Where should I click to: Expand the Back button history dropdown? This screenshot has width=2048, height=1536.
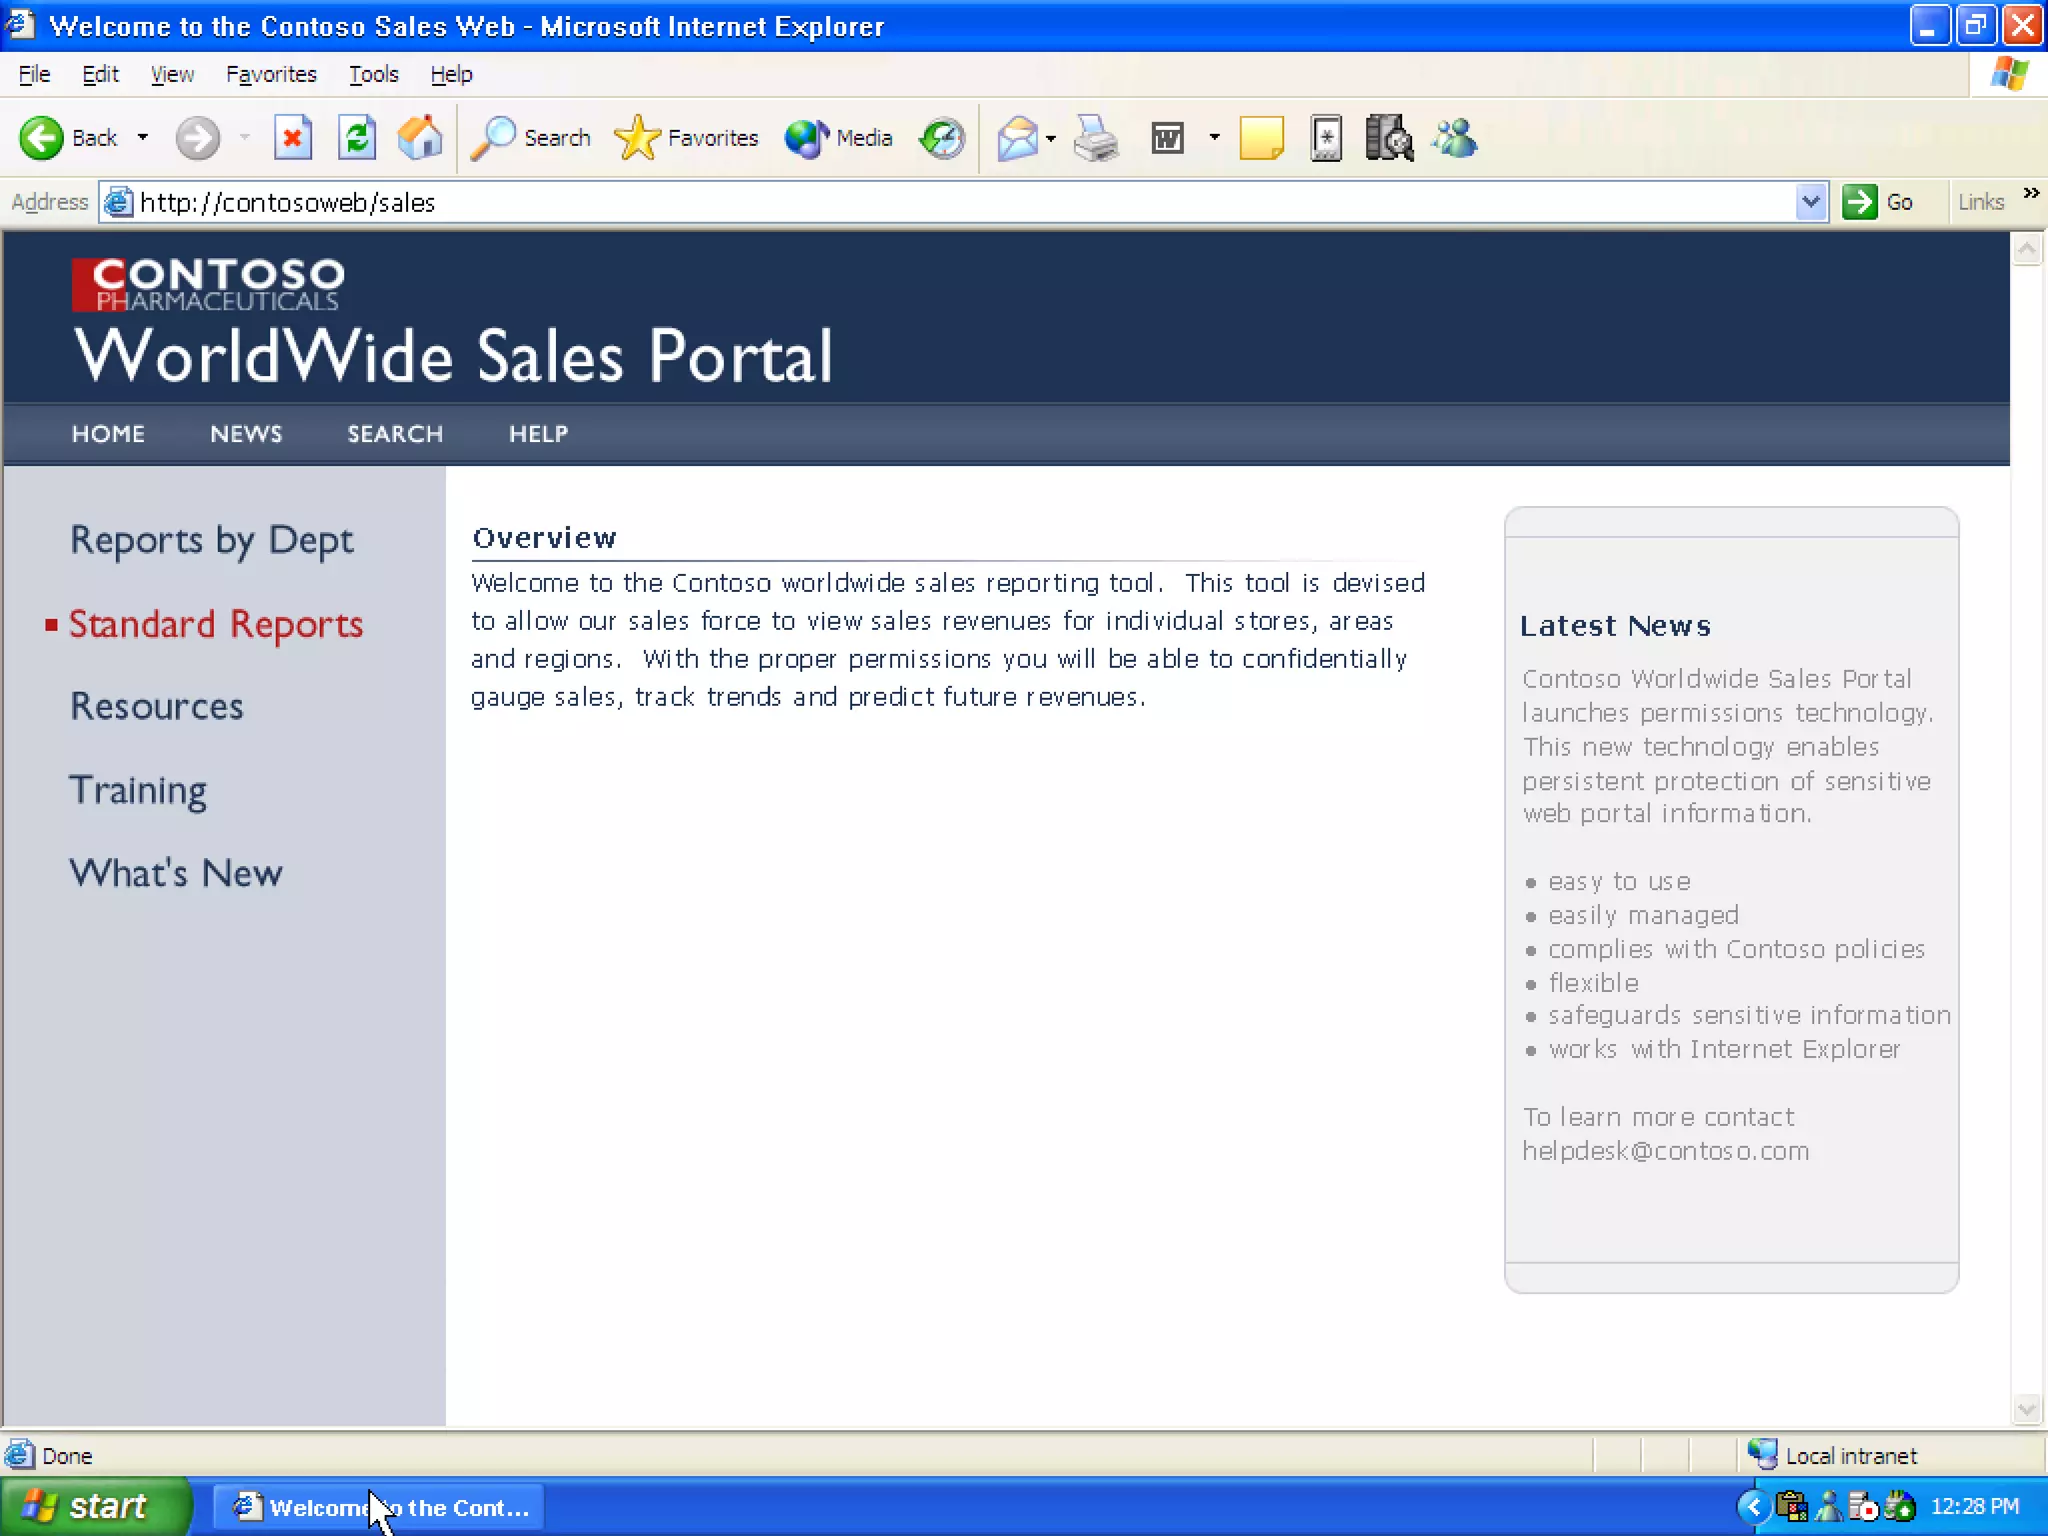[x=143, y=138]
